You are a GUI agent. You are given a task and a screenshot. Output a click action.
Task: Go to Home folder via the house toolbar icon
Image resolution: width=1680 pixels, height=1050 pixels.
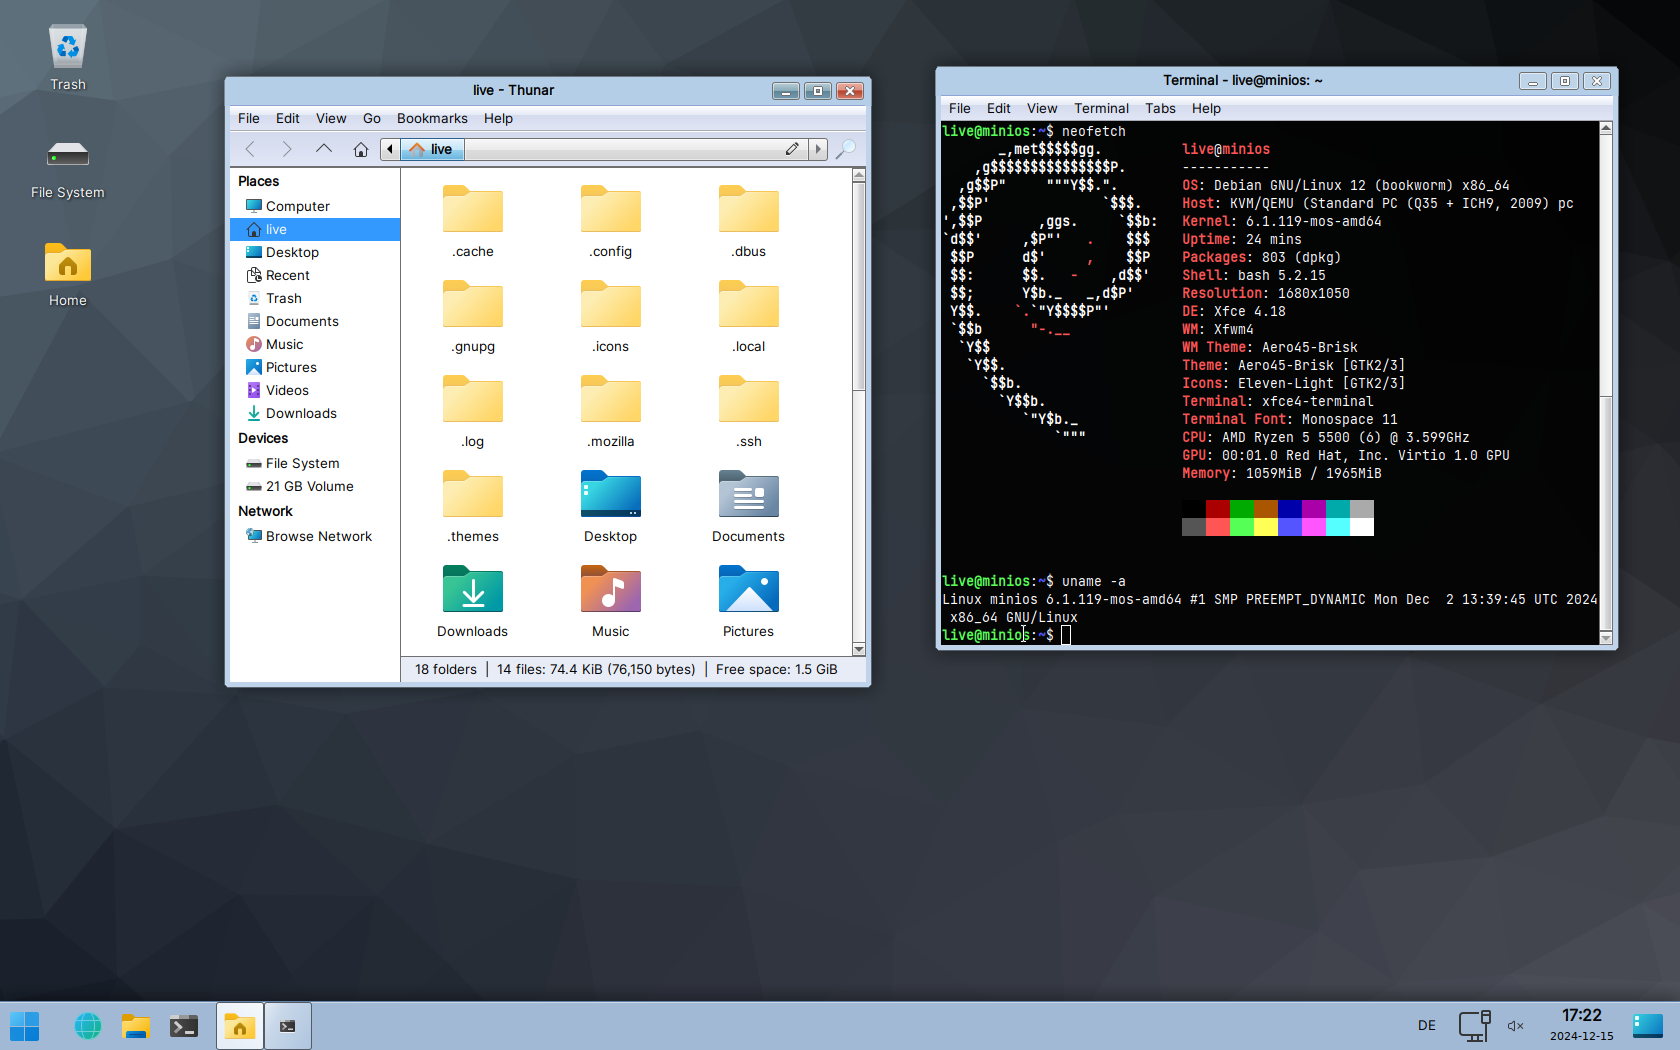tap(360, 148)
